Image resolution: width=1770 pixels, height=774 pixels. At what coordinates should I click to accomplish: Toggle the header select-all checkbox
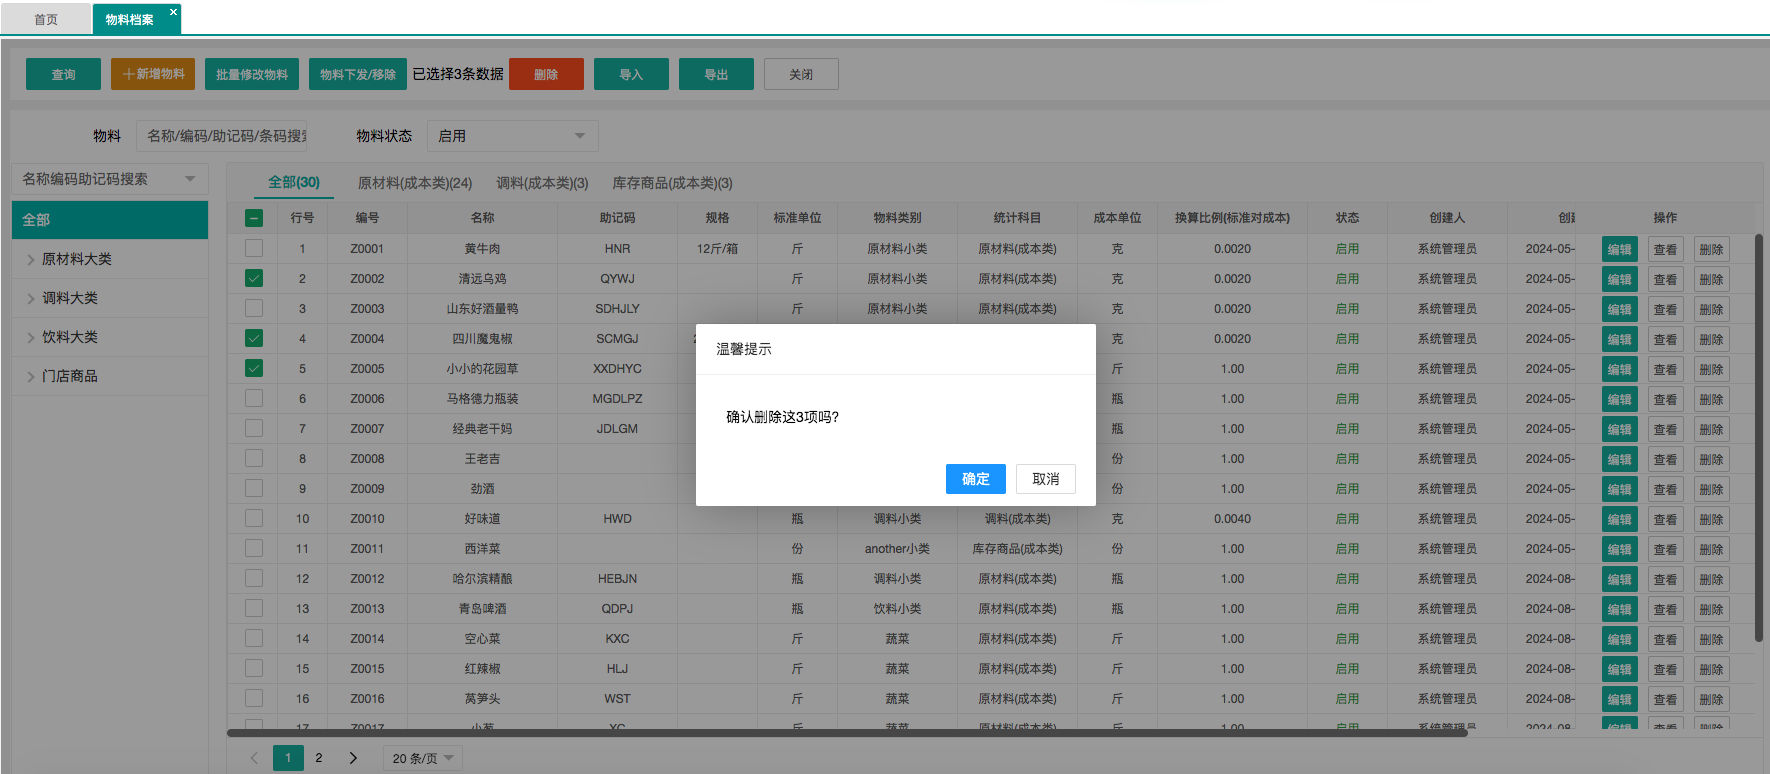[254, 218]
